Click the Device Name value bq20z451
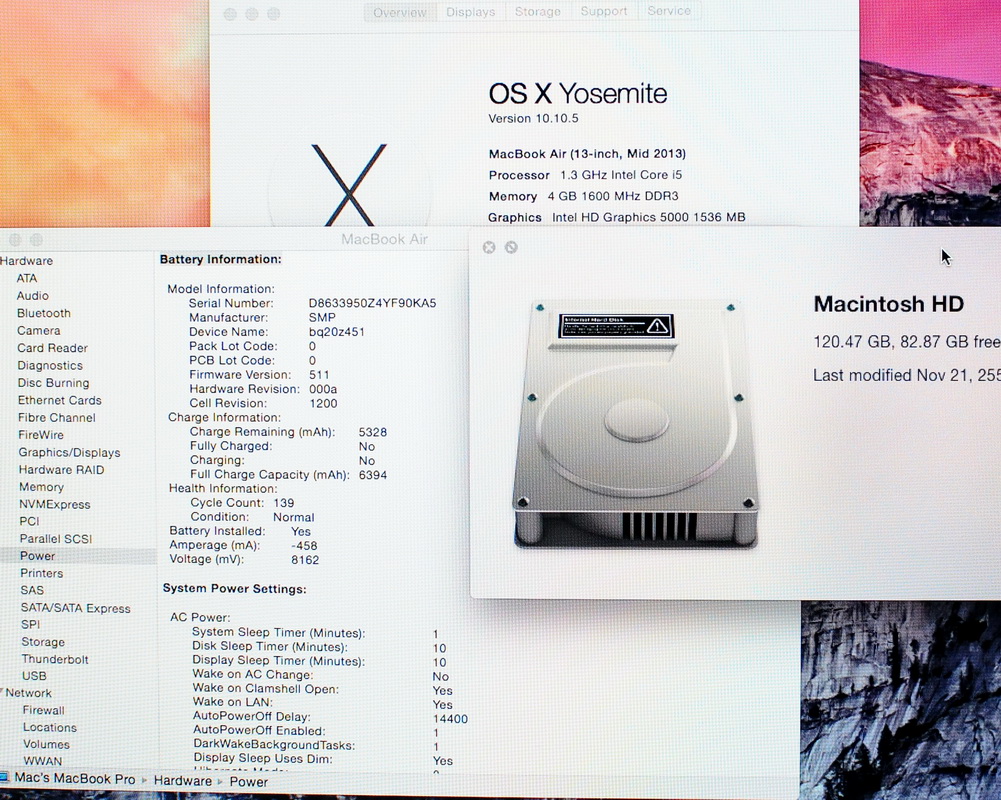Image resolution: width=1001 pixels, height=800 pixels. click(x=336, y=332)
